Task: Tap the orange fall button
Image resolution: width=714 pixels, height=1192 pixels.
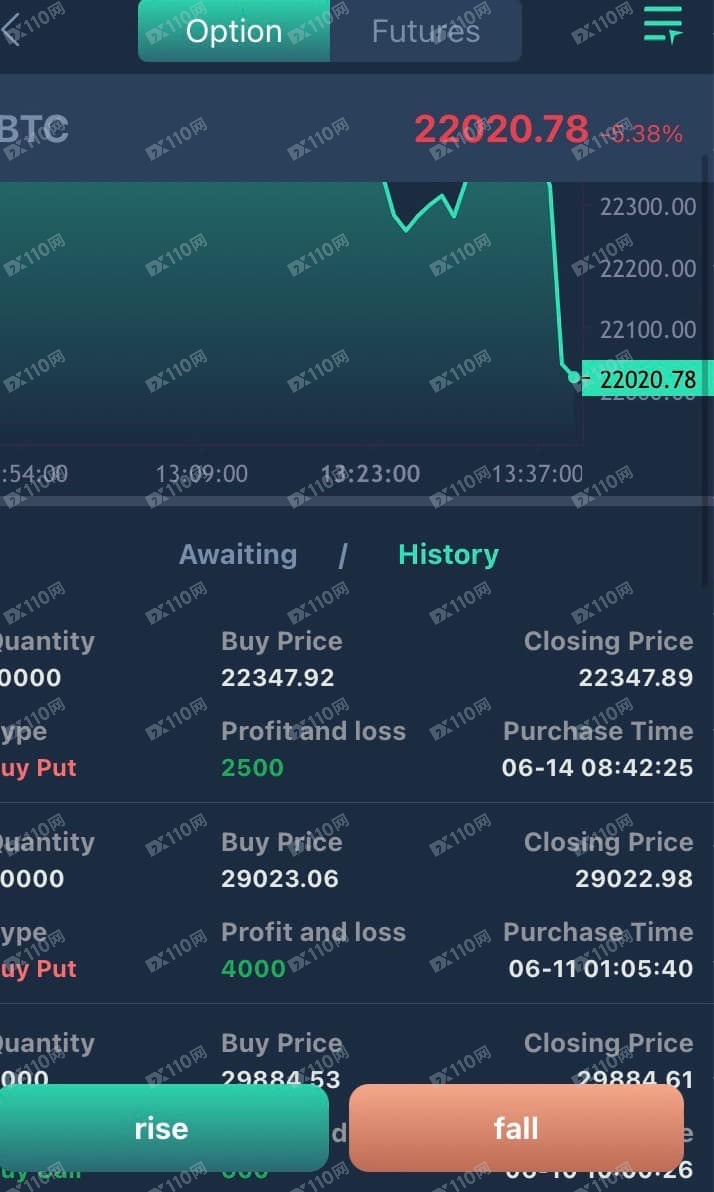Action: (x=516, y=1128)
